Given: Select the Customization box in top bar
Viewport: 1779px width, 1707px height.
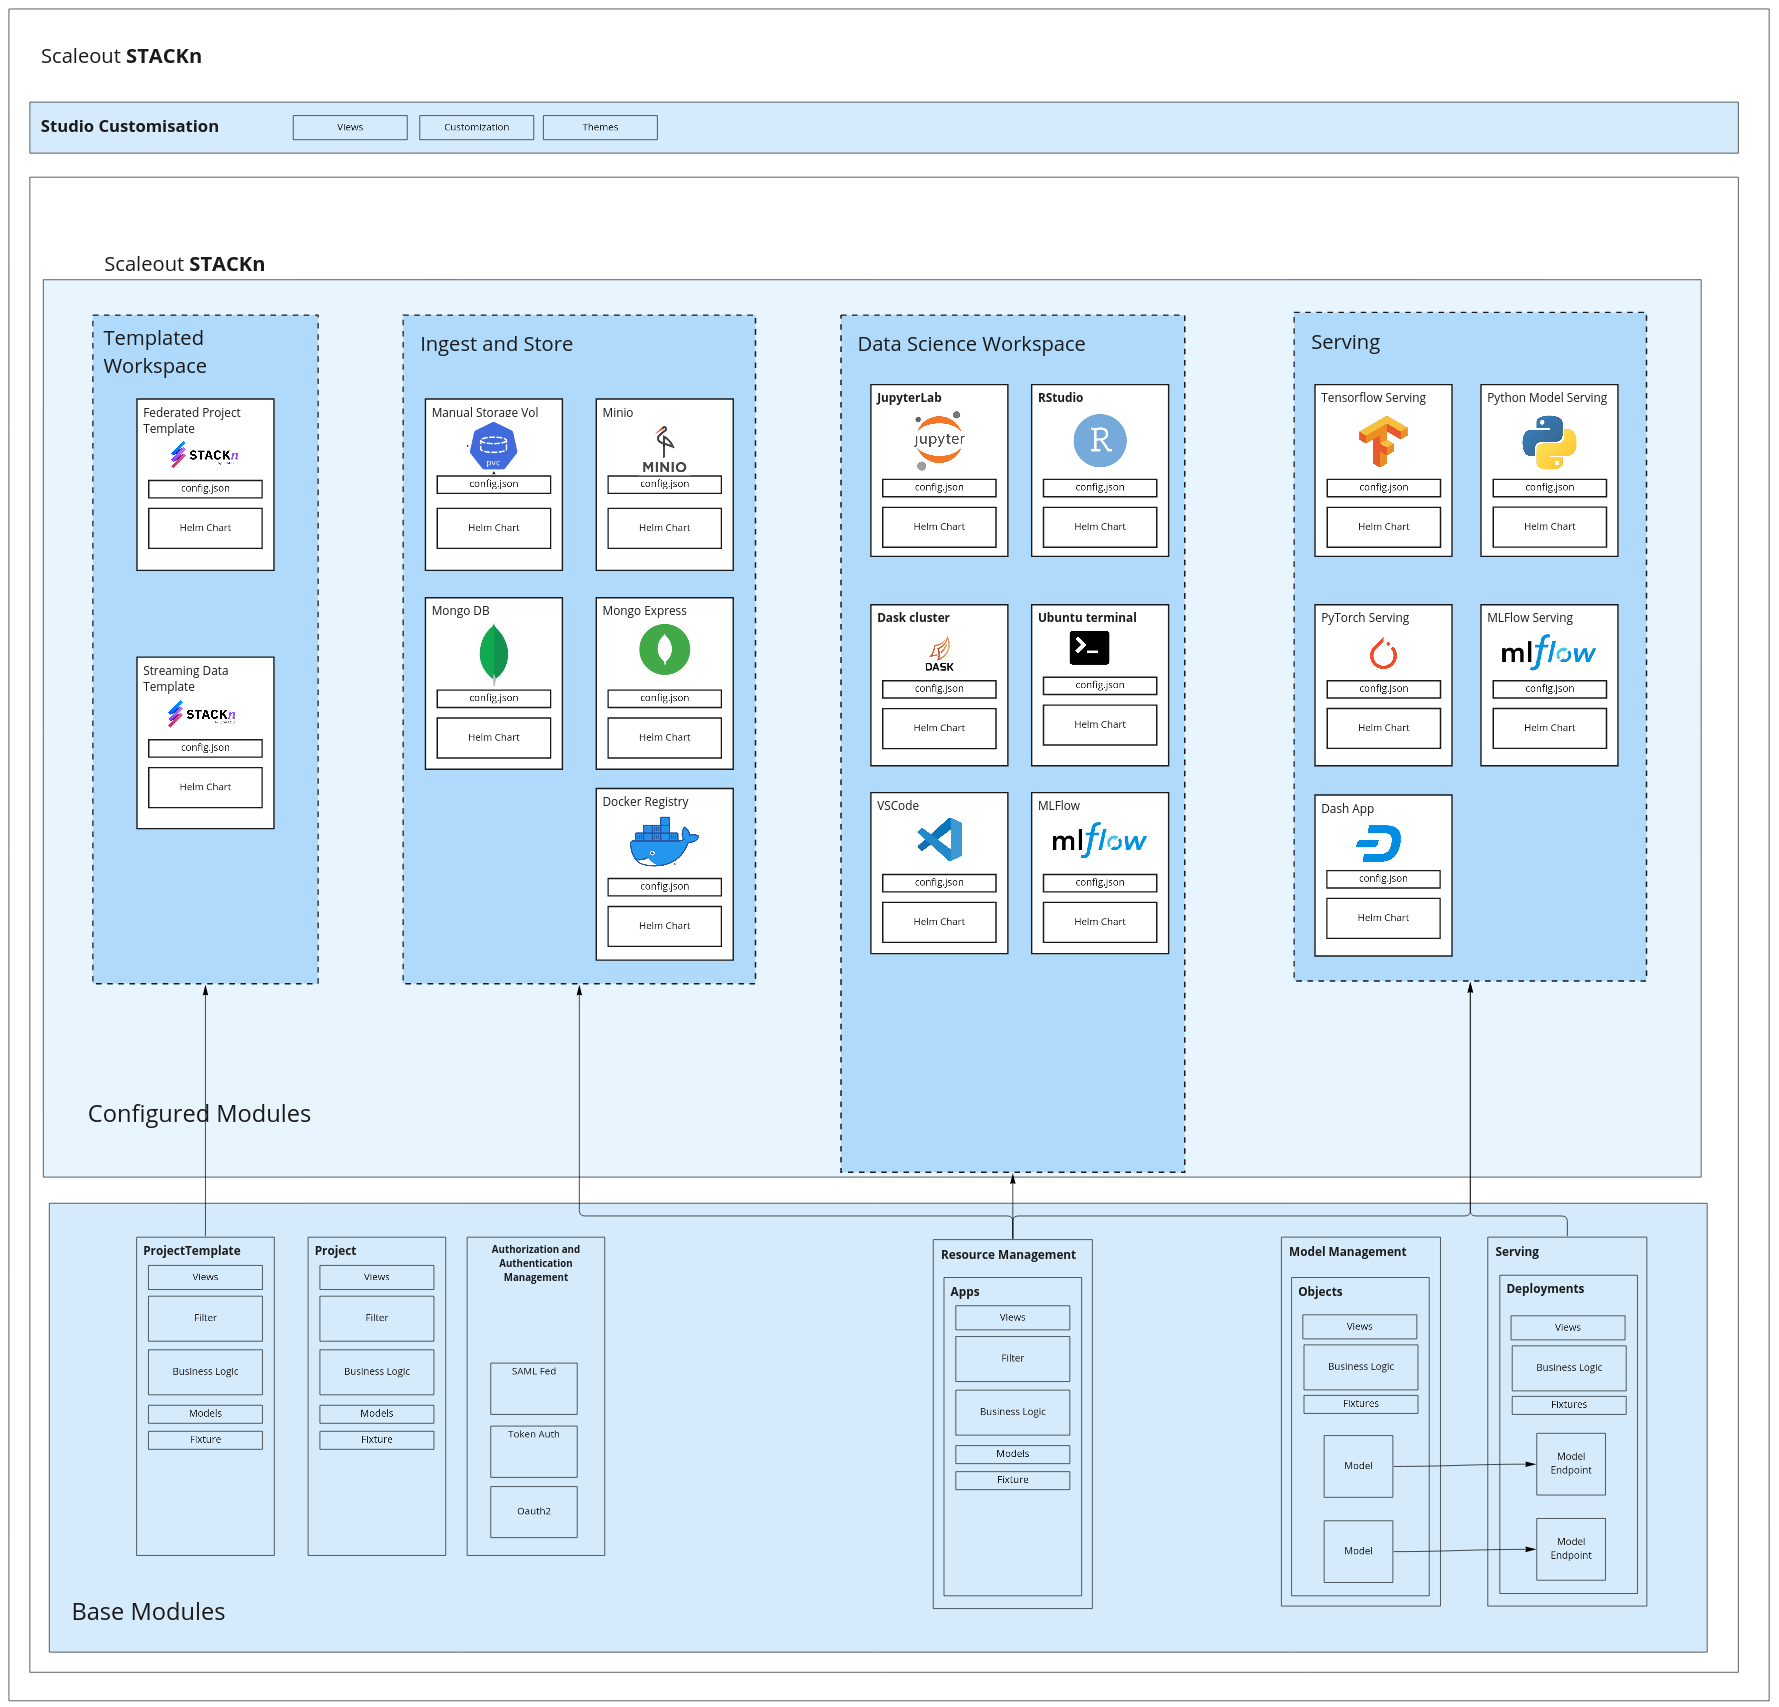Looking at the screenshot, I should [476, 127].
